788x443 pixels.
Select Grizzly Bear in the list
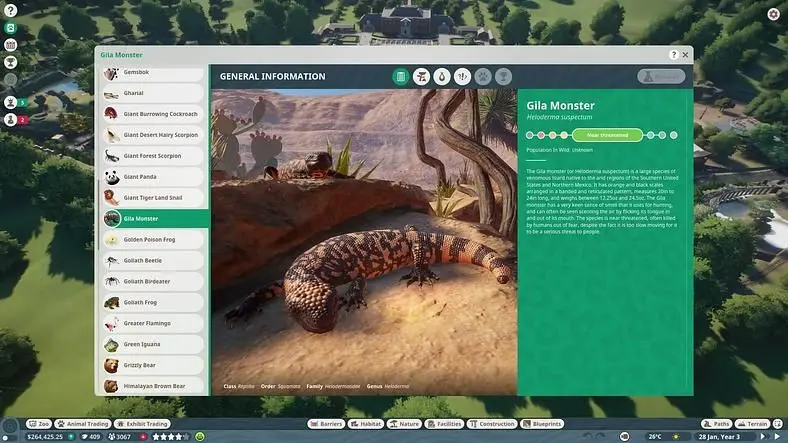tap(153, 366)
